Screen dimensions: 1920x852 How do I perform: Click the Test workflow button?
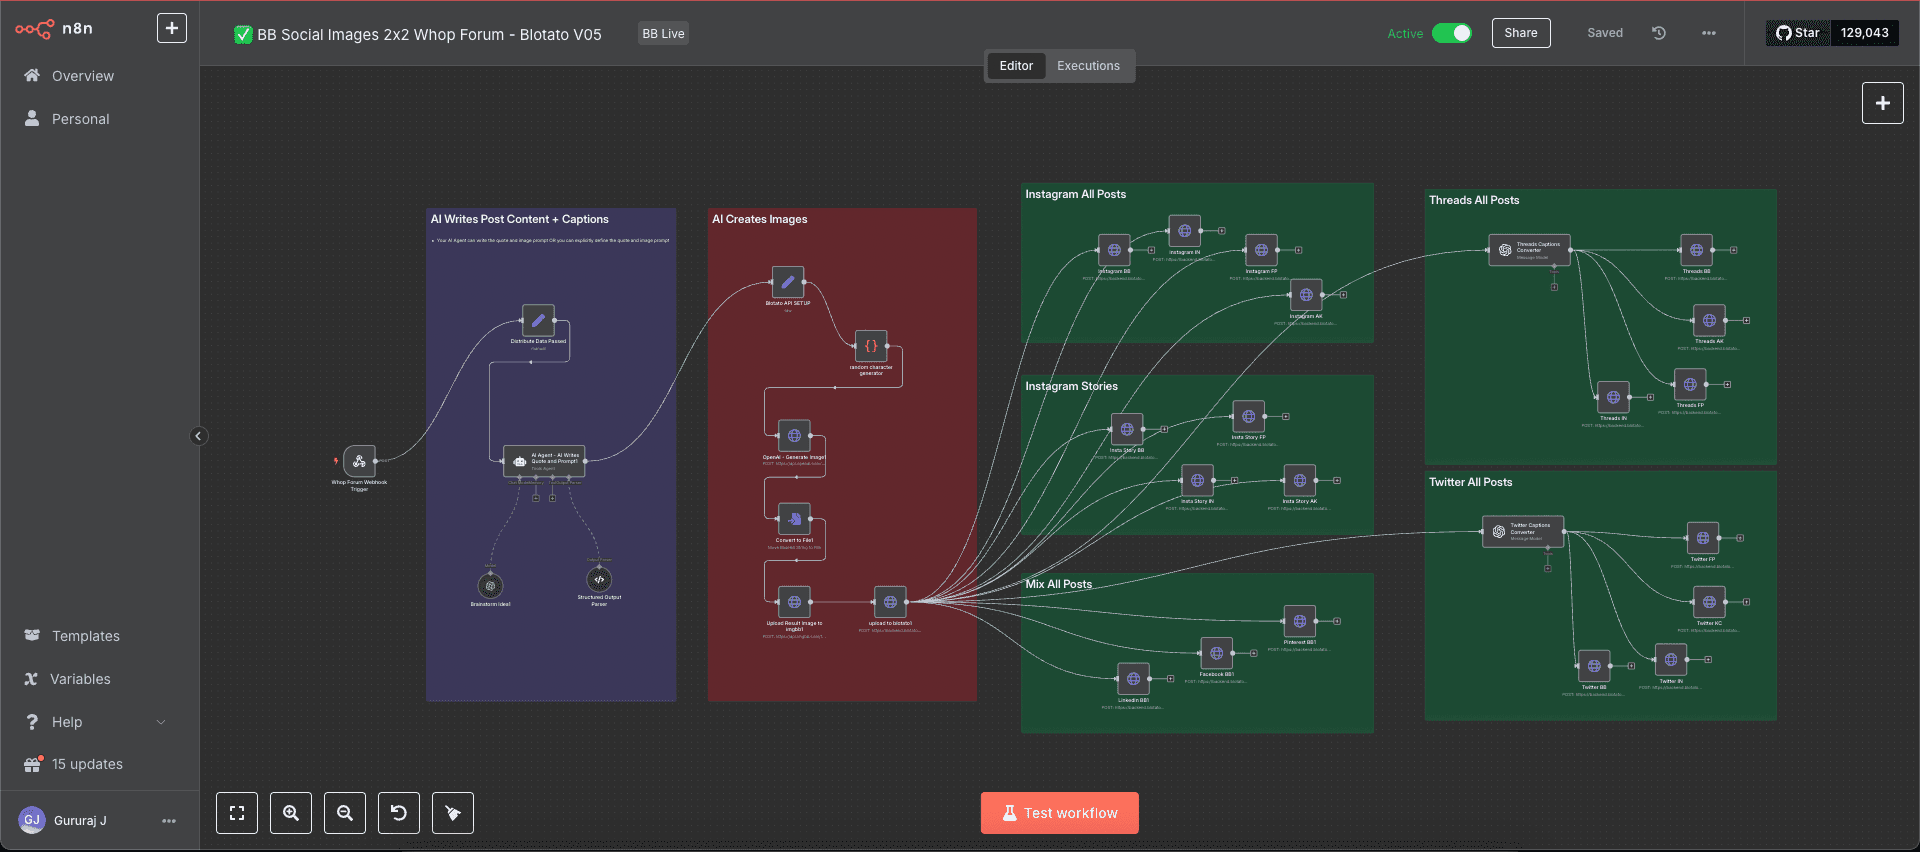pyautogui.click(x=1059, y=813)
